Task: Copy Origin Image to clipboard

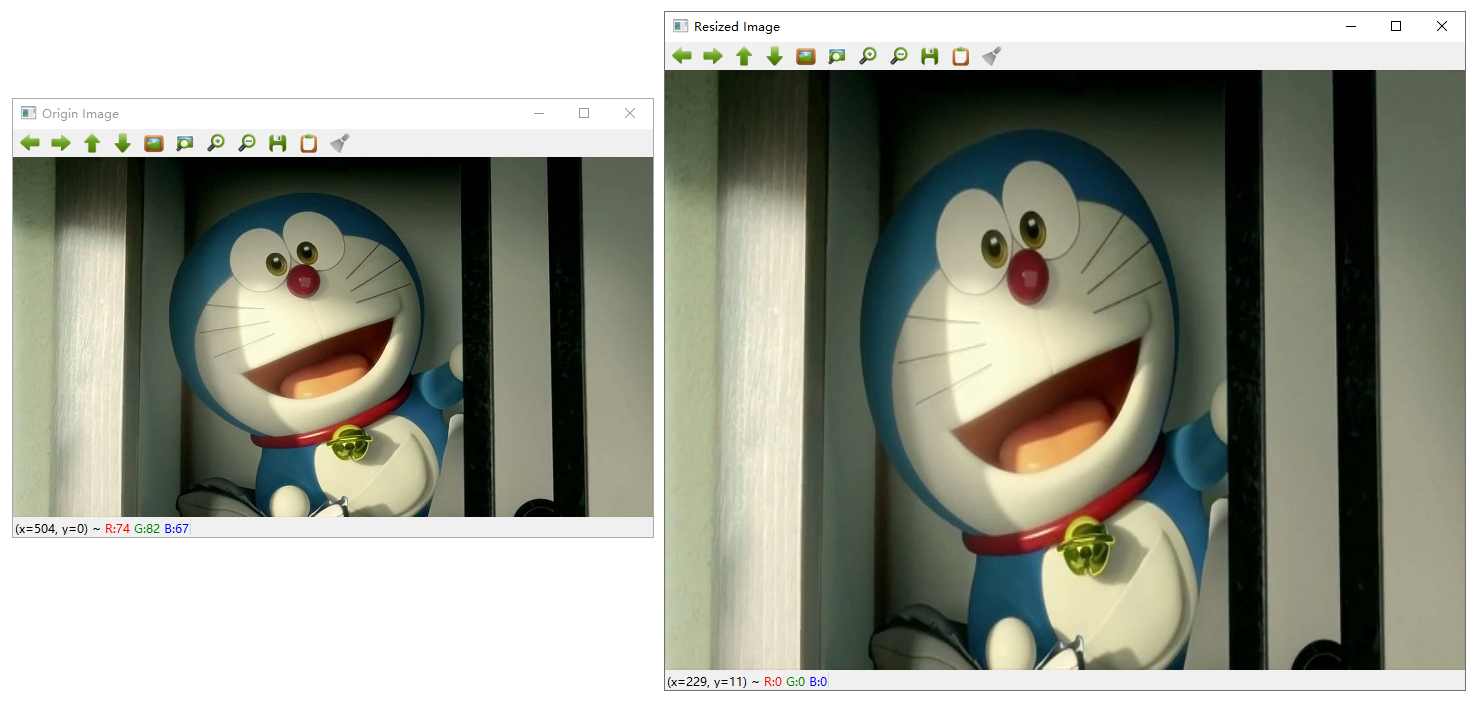Action: [x=308, y=143]
